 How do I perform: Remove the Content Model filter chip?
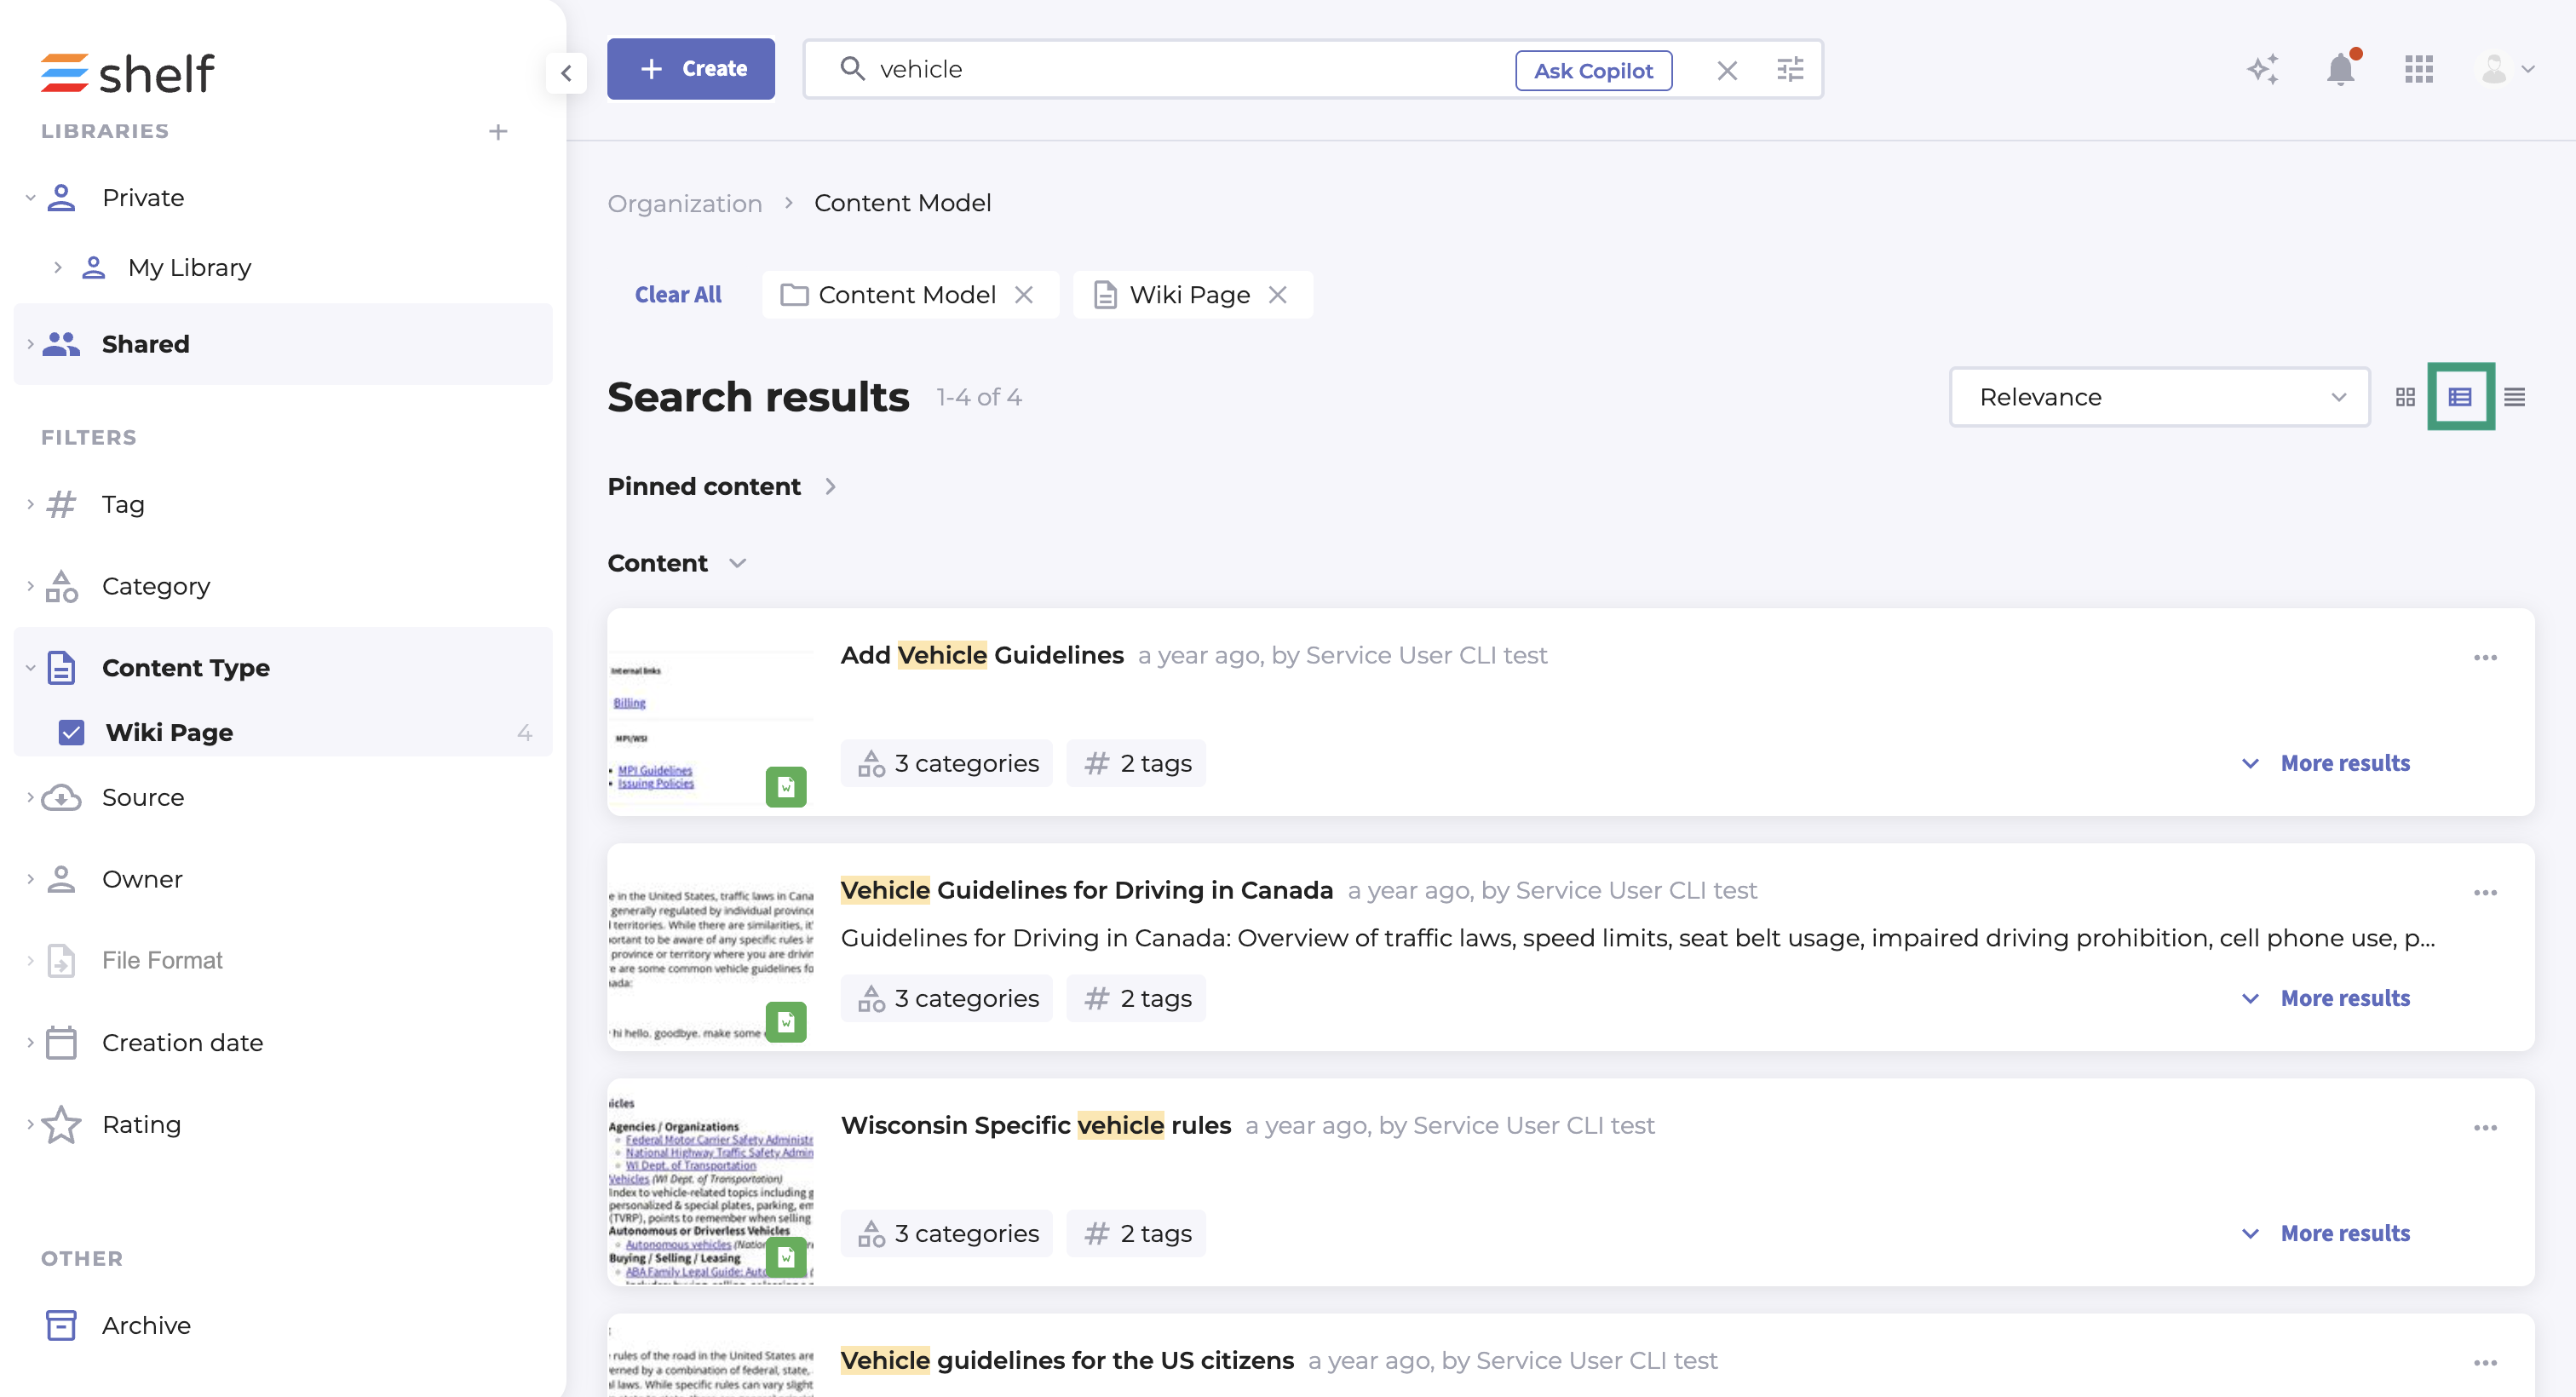(1024, 295)
